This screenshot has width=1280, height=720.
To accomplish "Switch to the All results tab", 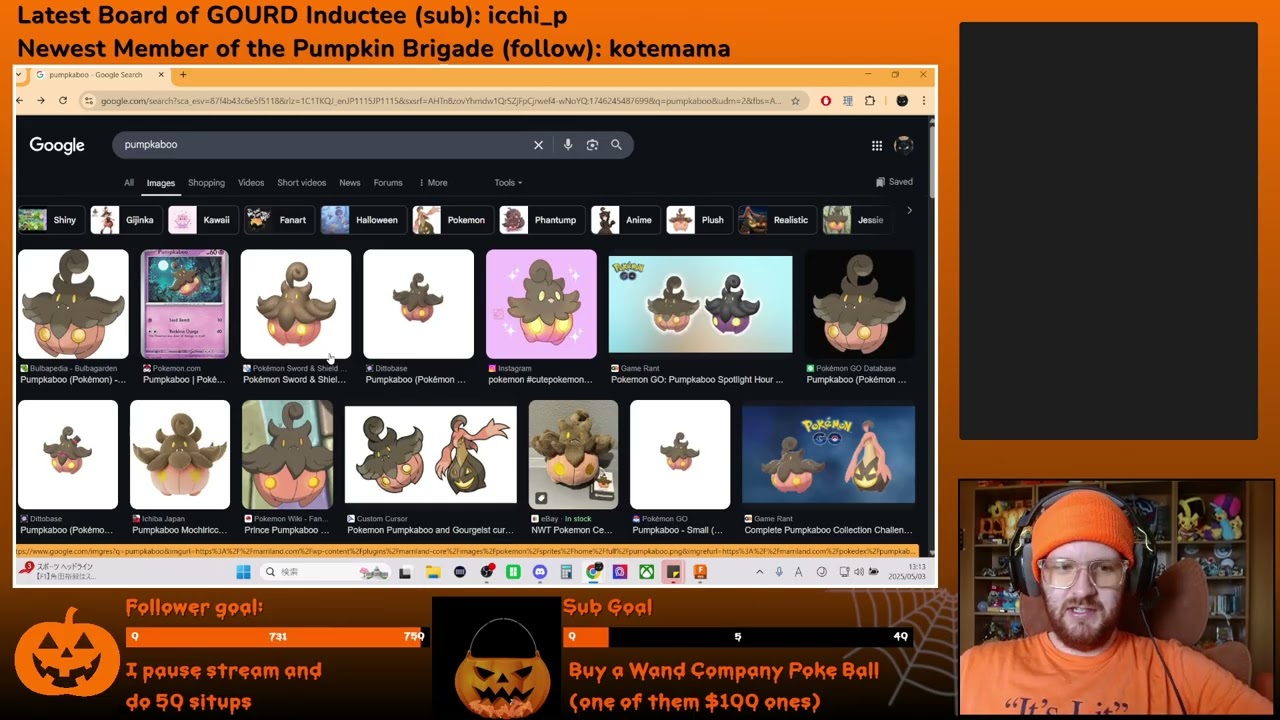I will 129,183.
